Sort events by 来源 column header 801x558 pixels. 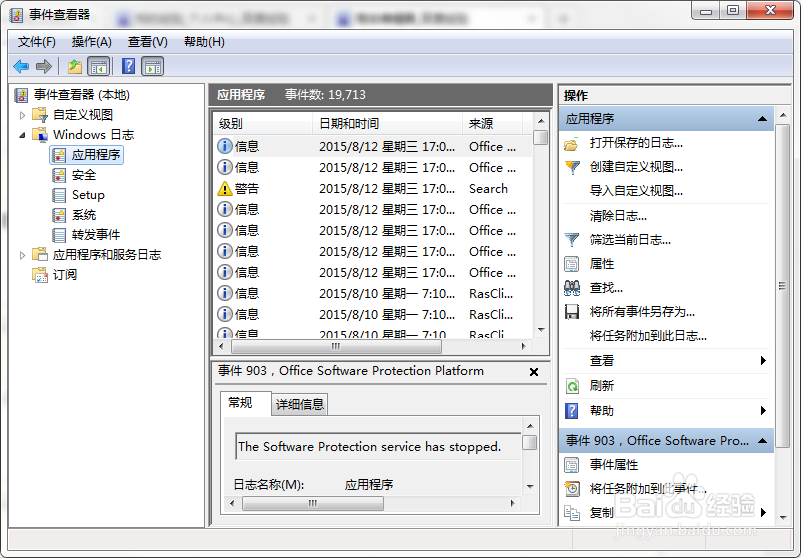pos(493,124)
